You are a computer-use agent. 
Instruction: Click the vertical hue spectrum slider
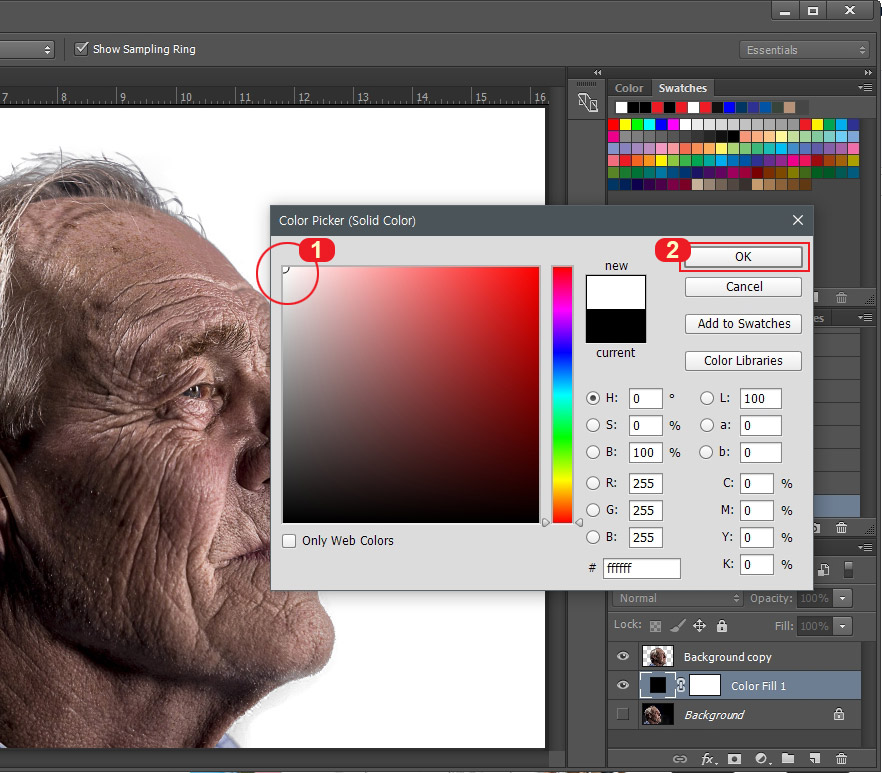[x=562, y=394]
